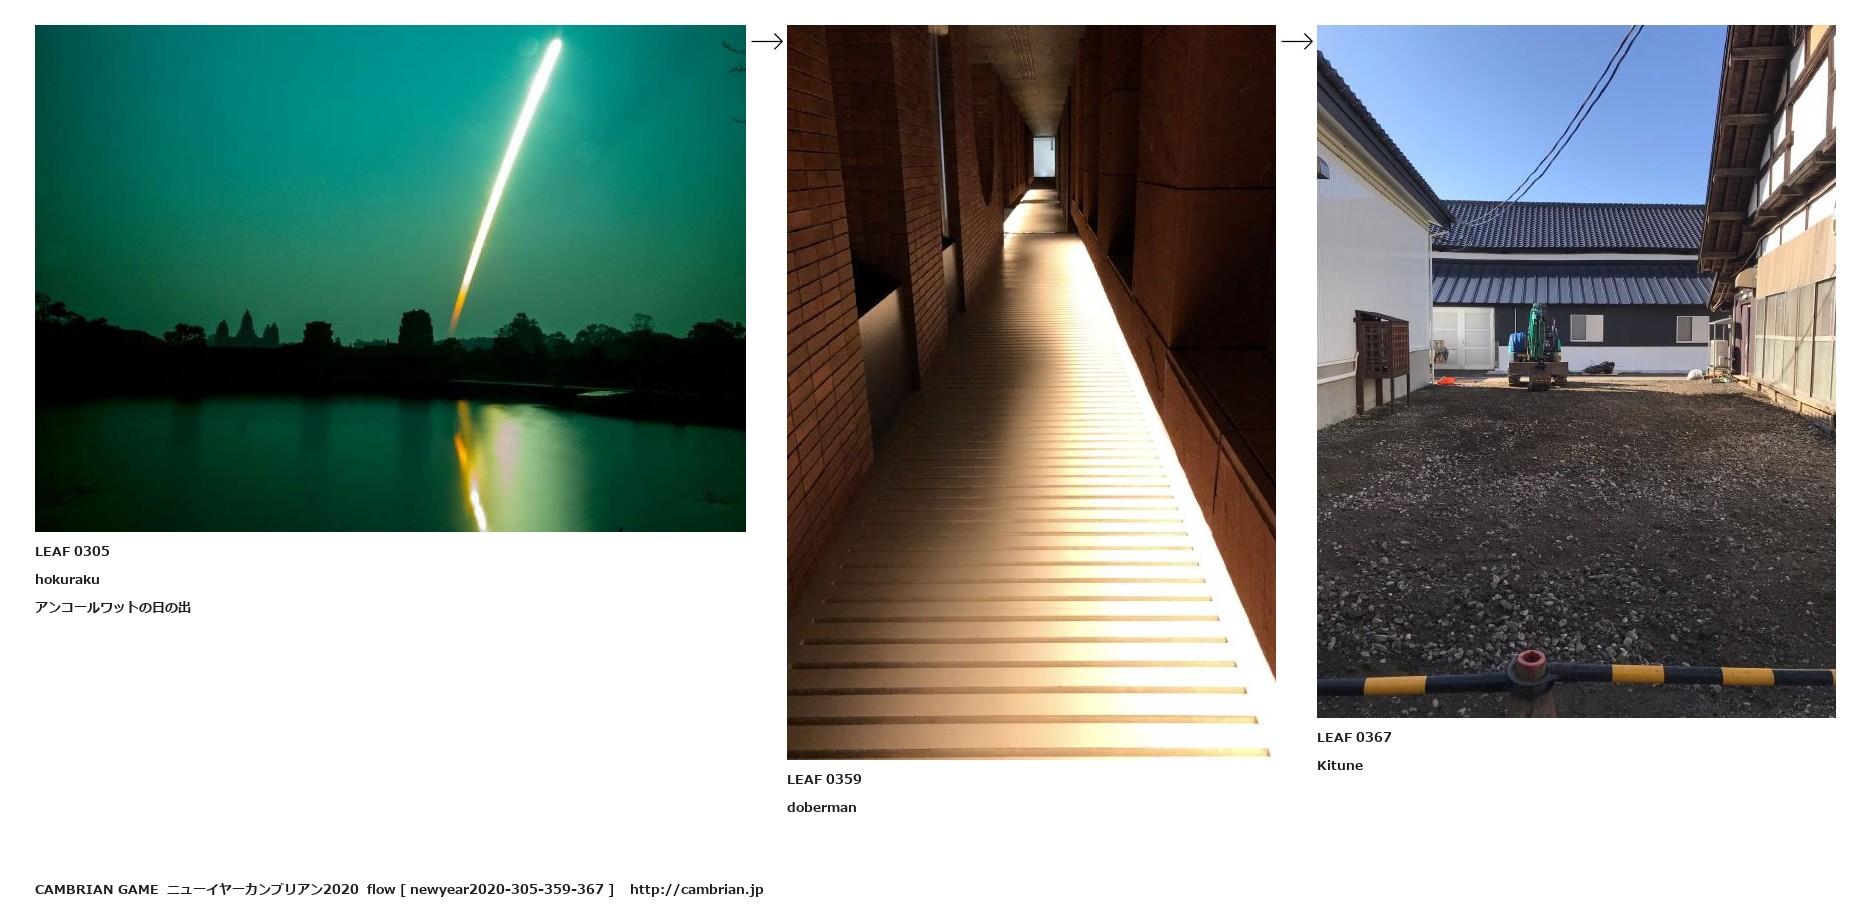Click the CAMBRIAN GAME footer title
The image size is (1871, 914).
tap(97, 889)
